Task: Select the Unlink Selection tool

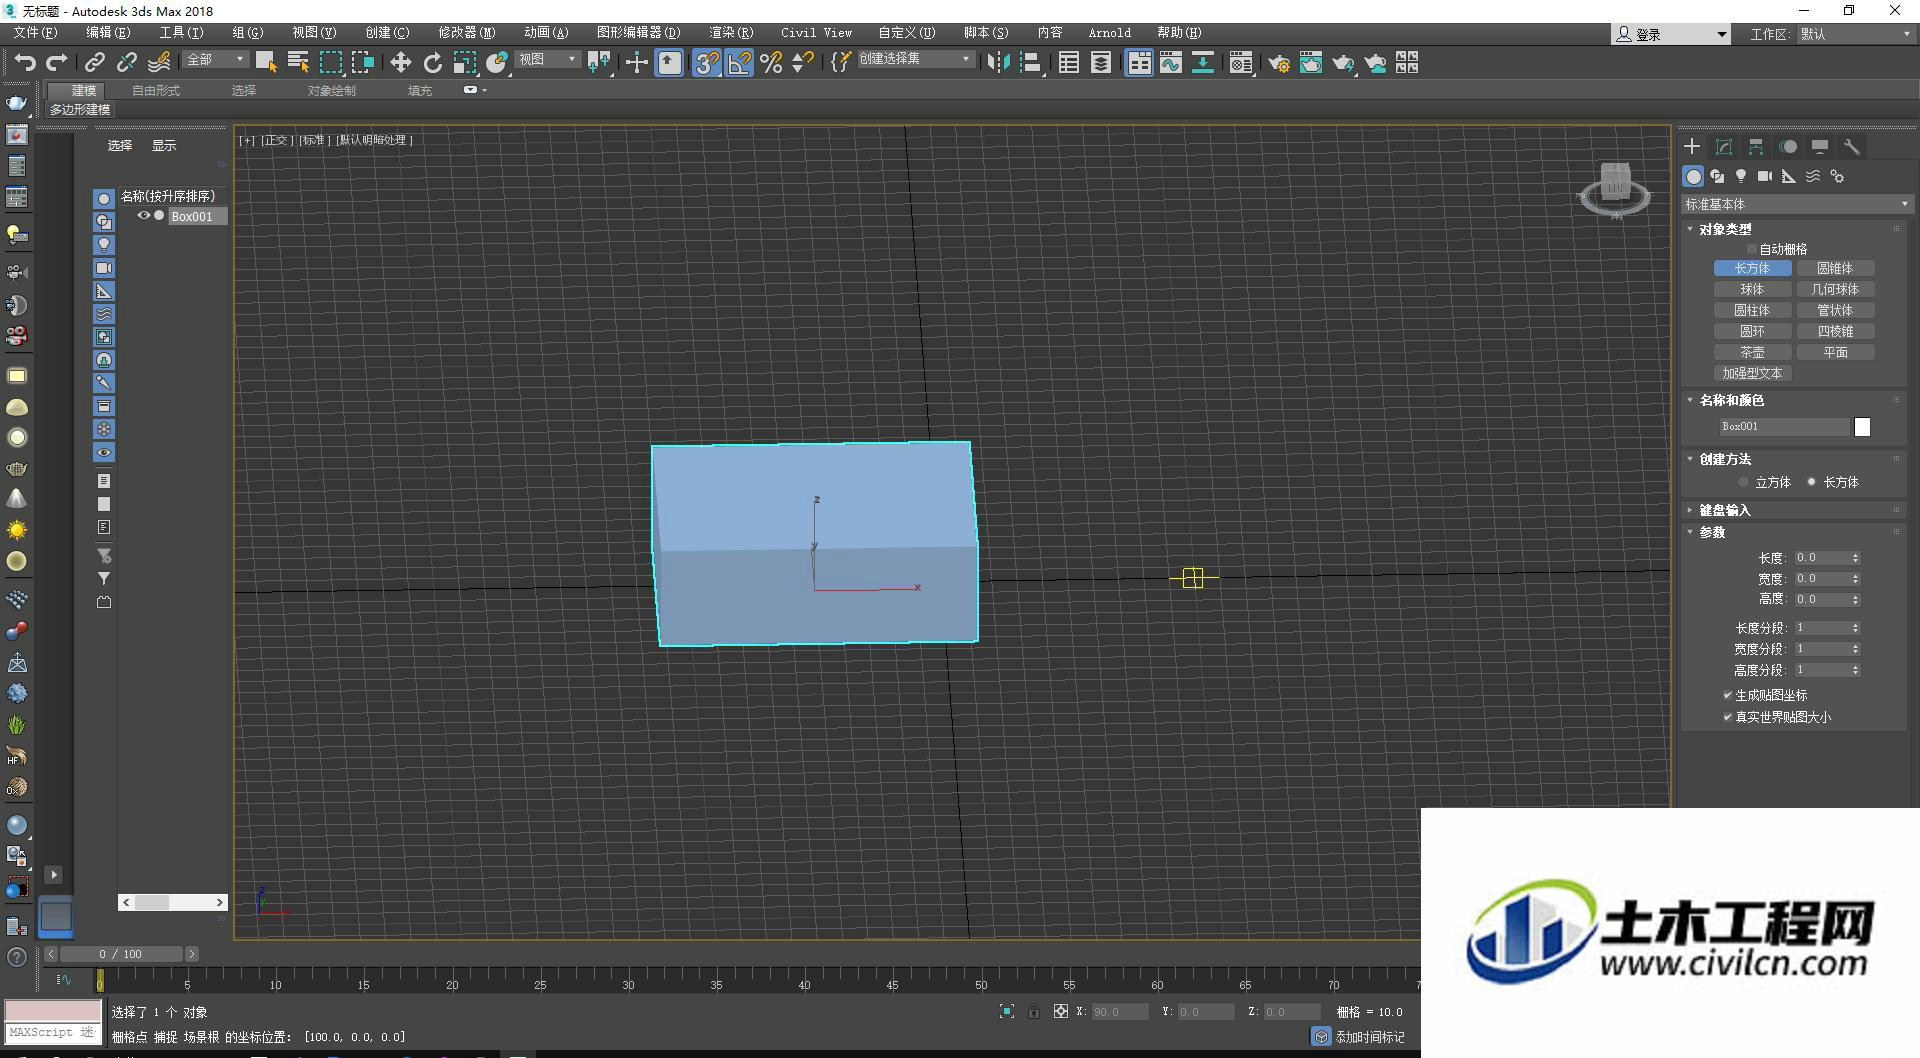Action: point(127,63)
